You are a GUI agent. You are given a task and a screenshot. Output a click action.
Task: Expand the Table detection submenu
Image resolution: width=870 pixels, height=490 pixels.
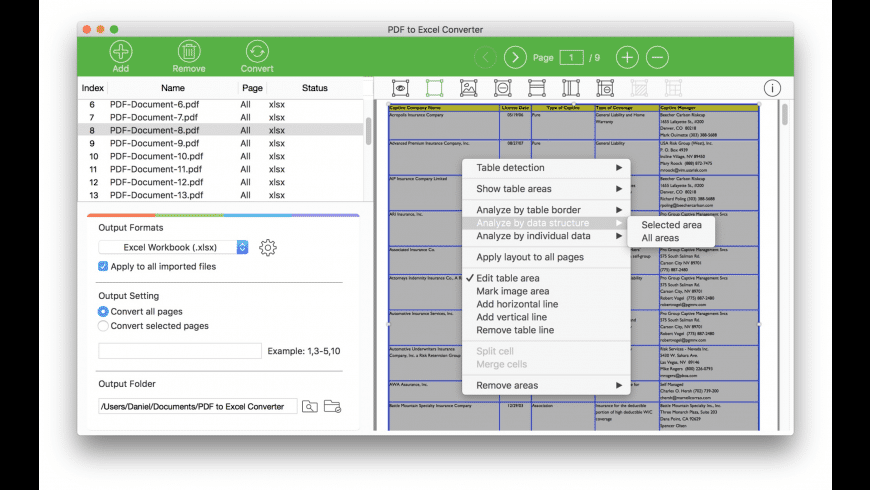546,168
